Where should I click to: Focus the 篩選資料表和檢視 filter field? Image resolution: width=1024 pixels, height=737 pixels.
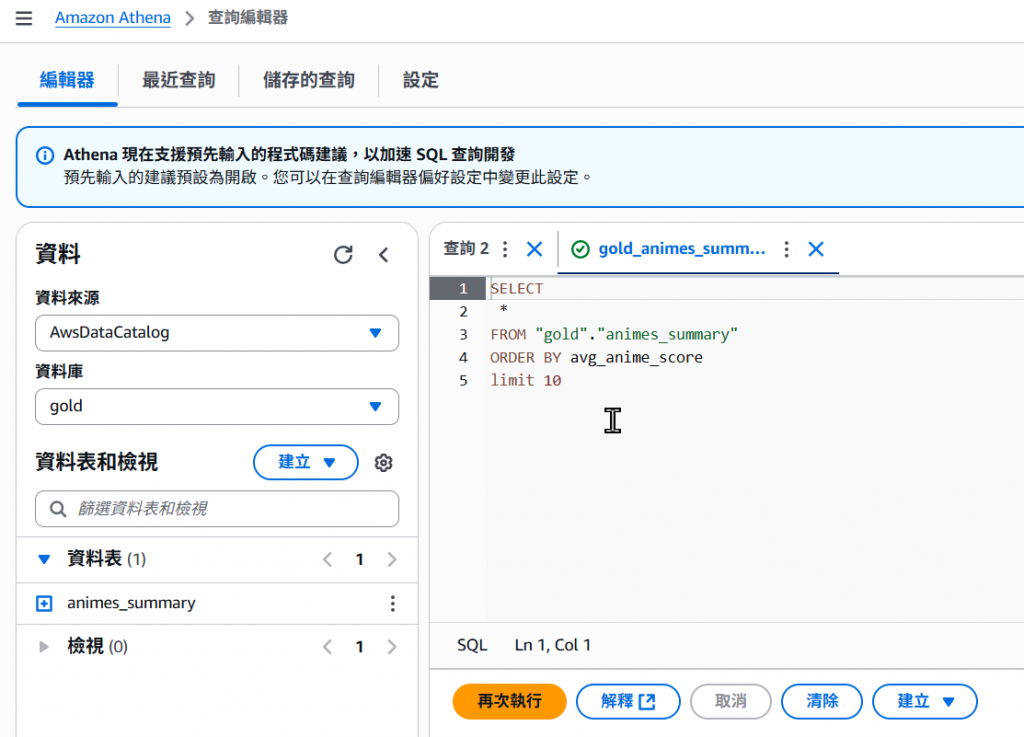coord(217,509)
